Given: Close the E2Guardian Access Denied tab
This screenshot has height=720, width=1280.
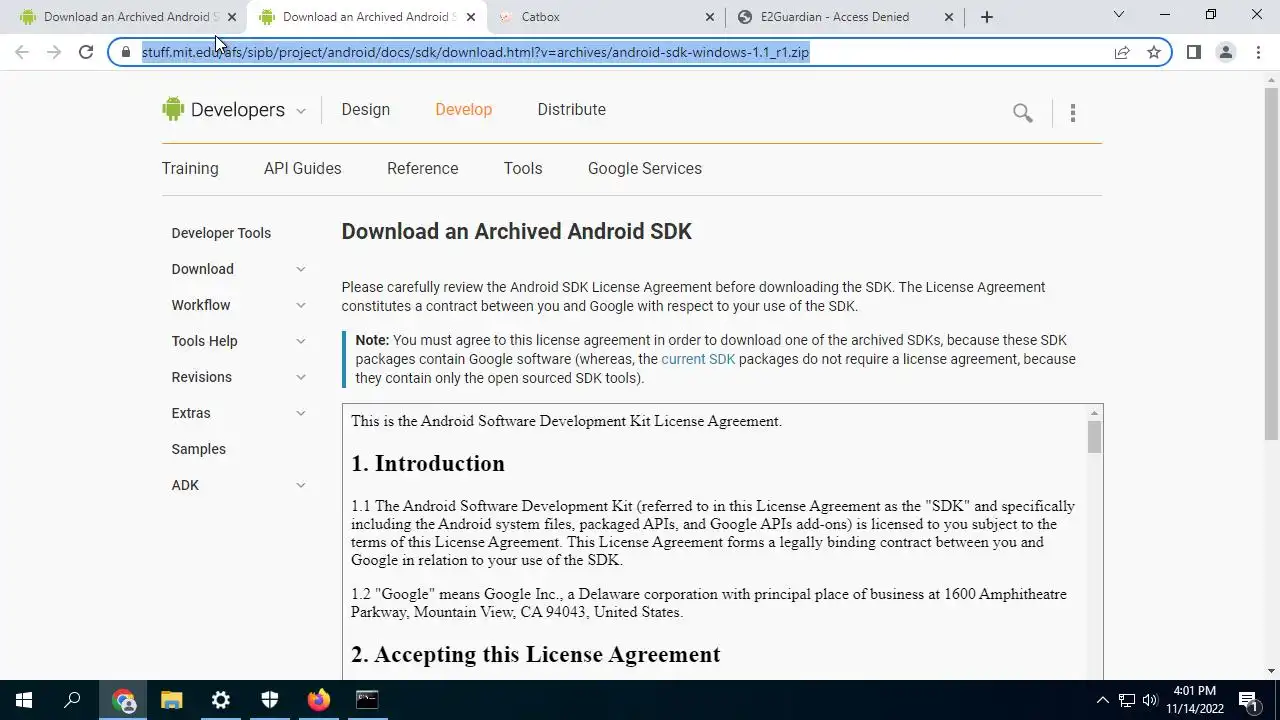Looking at the screenshot, I should (x=949, y=17).
